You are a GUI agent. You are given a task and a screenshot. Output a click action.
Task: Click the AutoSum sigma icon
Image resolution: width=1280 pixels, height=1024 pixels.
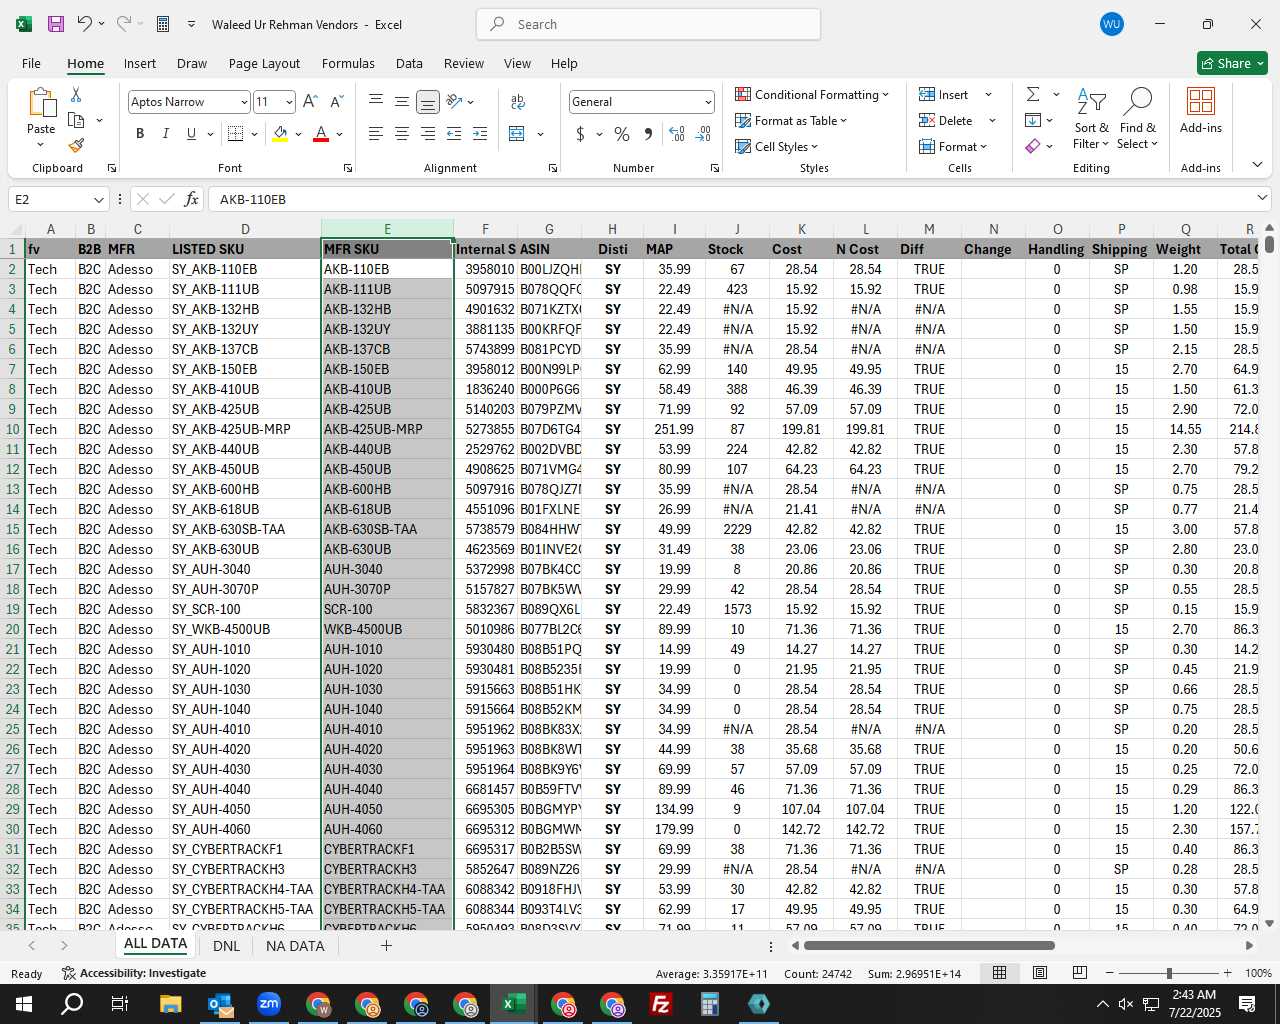[x=1033, y=94]
